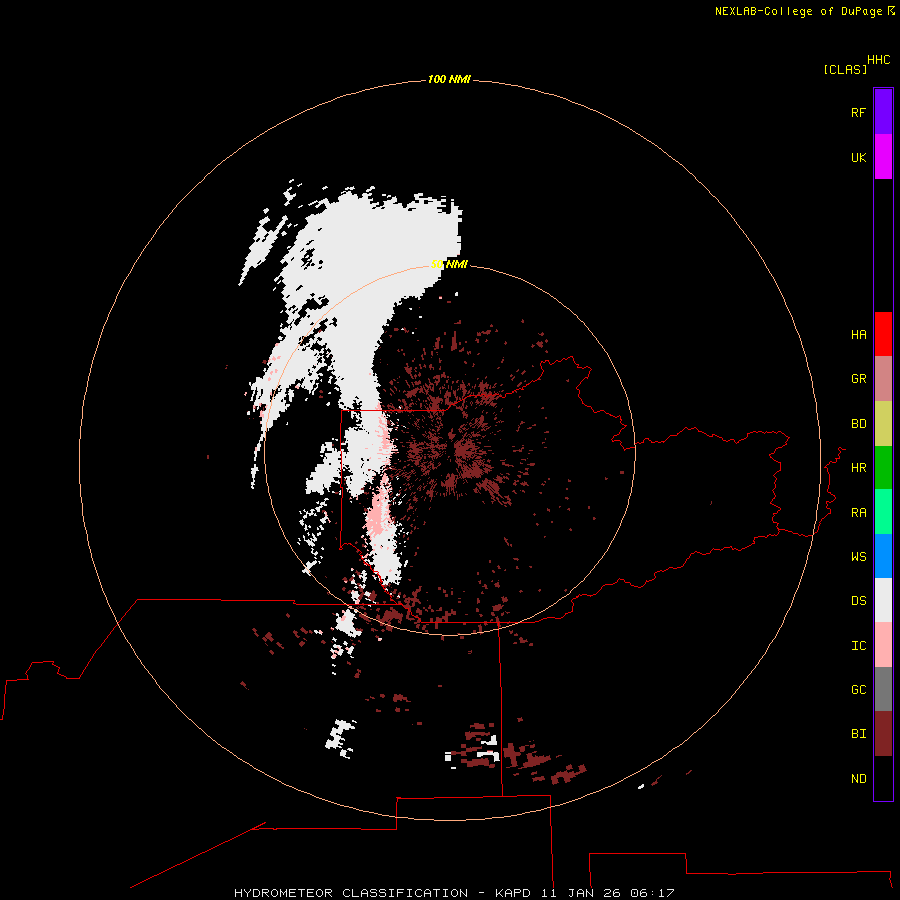This screenshot has width=900, height=900.
Task: Click the 11 JAN 26 date text
Action: (x=581, y=893)
